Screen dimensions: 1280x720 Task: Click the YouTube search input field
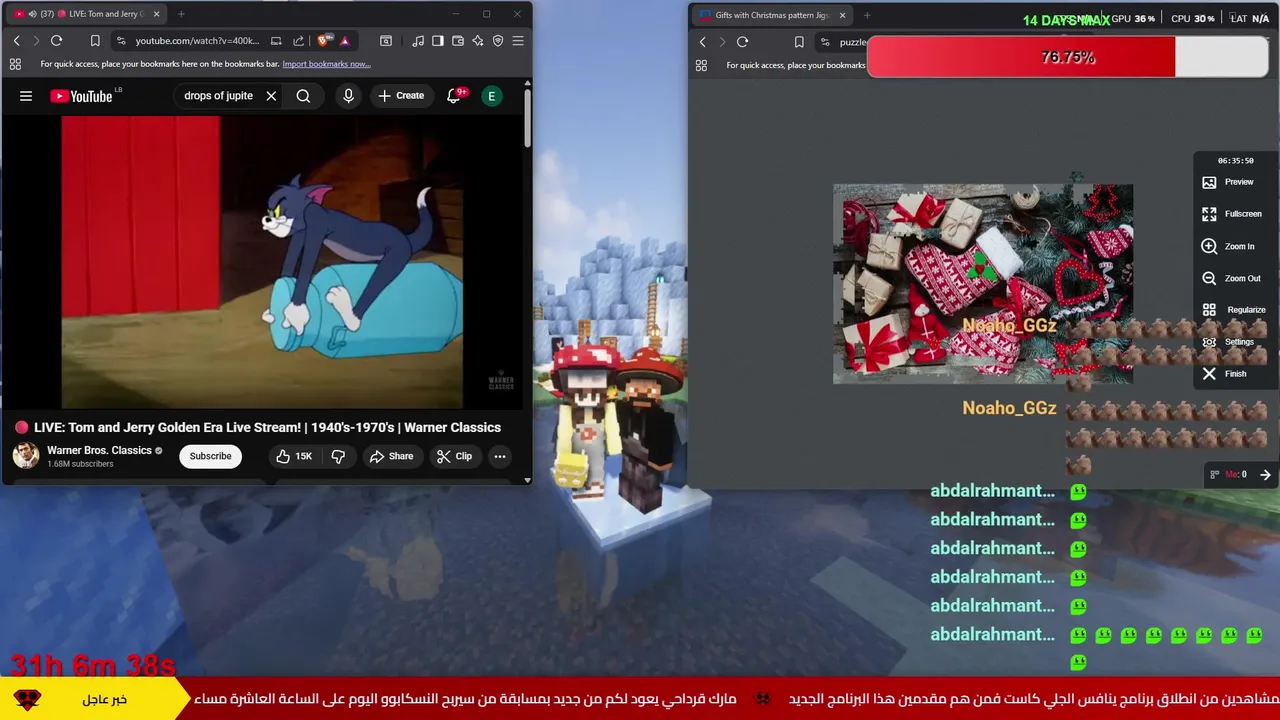tap(218, 96)
